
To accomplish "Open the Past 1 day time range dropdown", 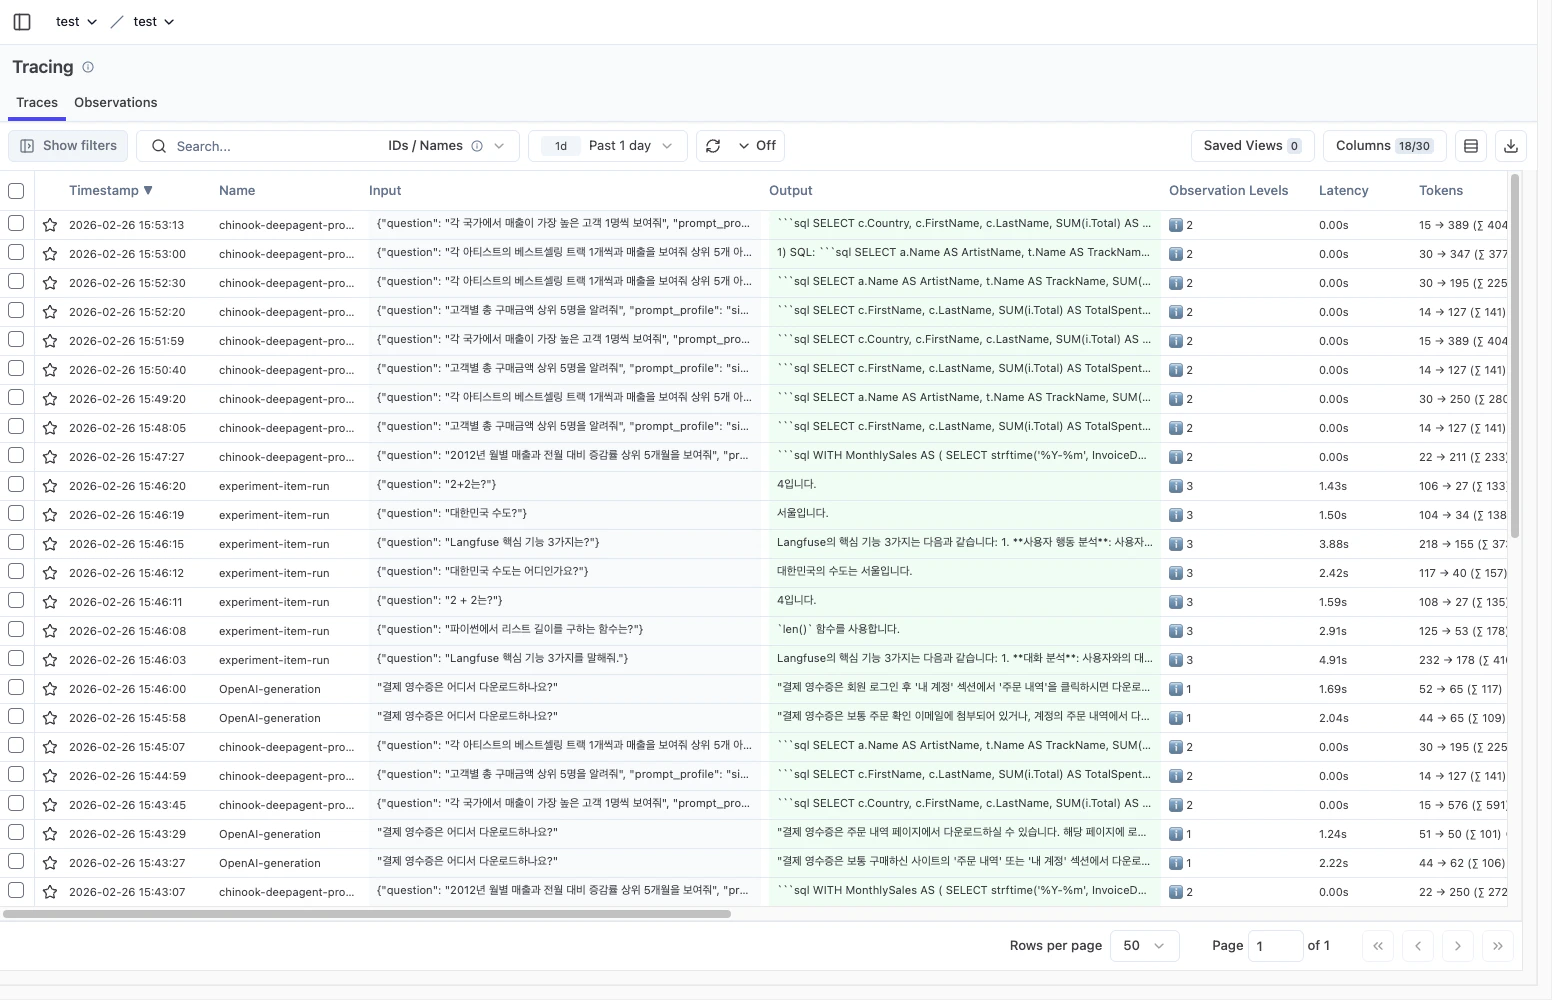I will [608, 146].
